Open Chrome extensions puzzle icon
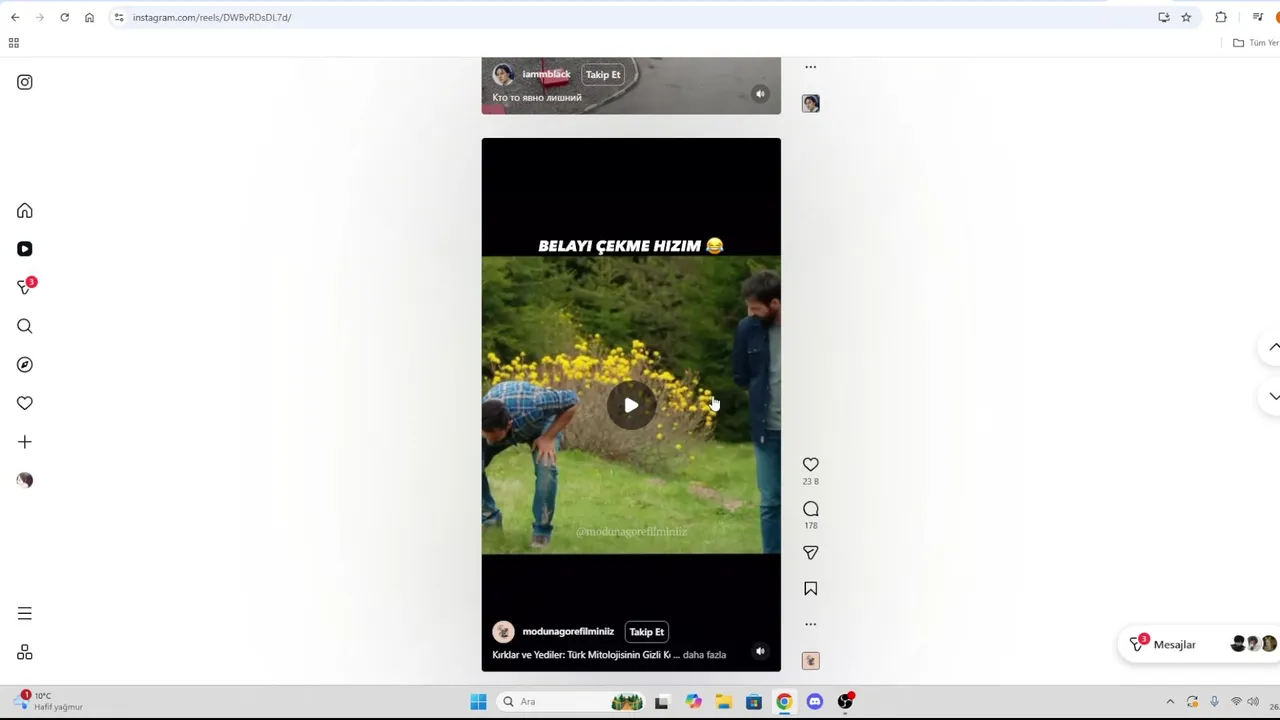The height and width of the screenshot is (720, 1280). click(1221, 17)
